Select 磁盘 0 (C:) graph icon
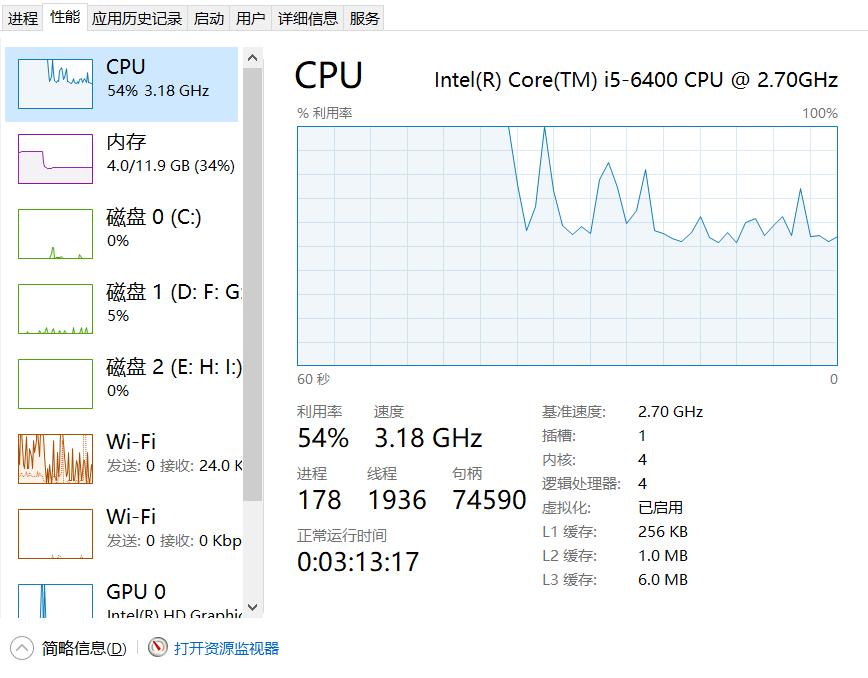 point(55,234)
